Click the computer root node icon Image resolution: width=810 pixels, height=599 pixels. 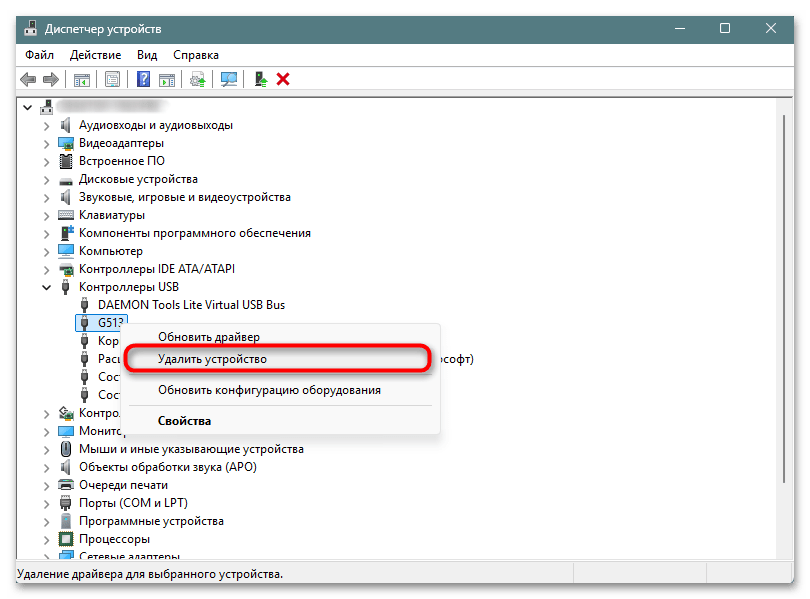[47, 107]
